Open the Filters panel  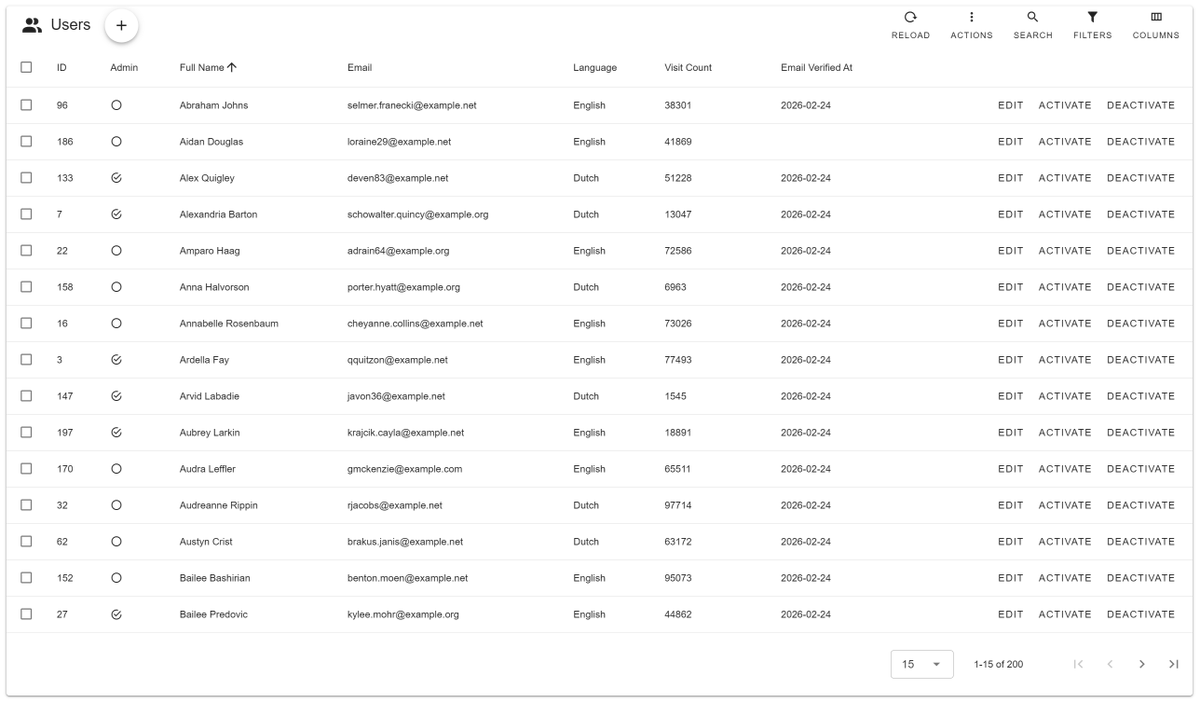pos(1093,26)
